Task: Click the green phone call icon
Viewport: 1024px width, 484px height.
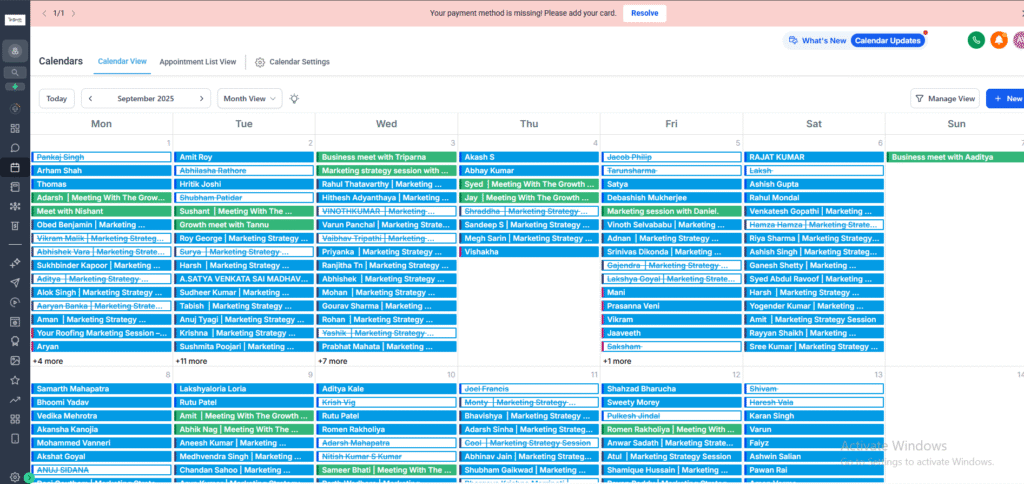Action: click(976, 40)
